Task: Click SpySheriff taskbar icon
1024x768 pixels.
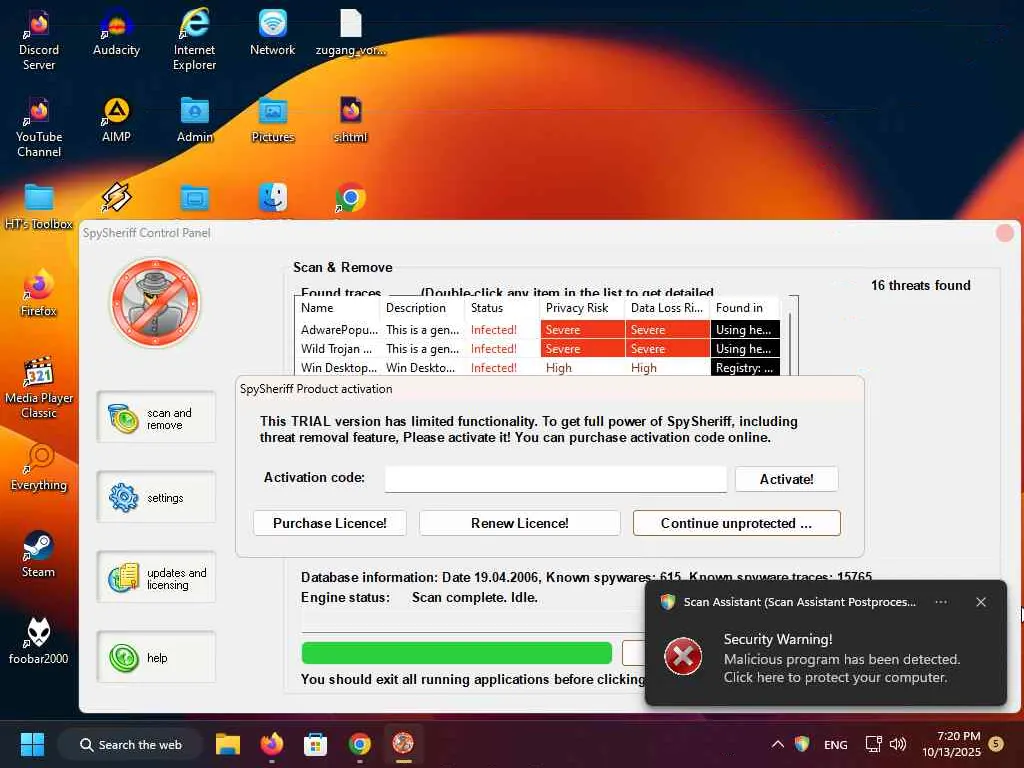Action: (403, 744)
